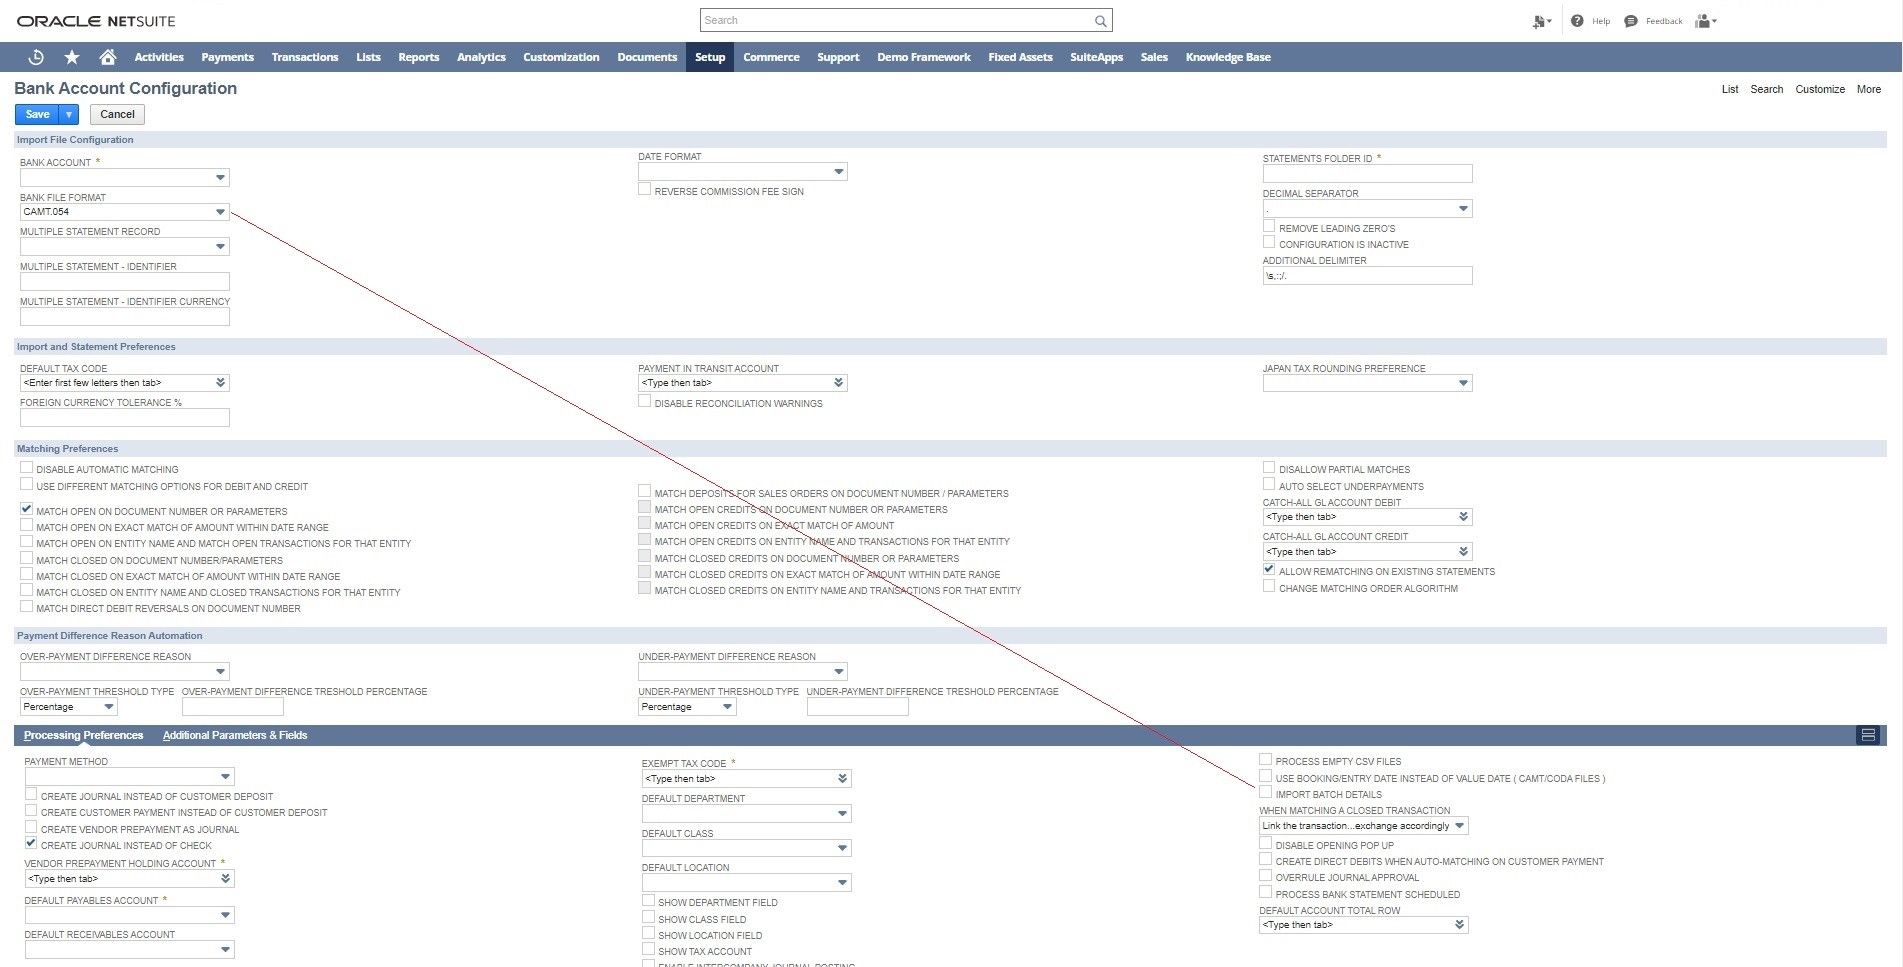Image resolution: width=1903 pixels, height=967 pixels.
Task: Toggle Disable Automatic Matching checkbox
Action: click(x=27, y=467)
